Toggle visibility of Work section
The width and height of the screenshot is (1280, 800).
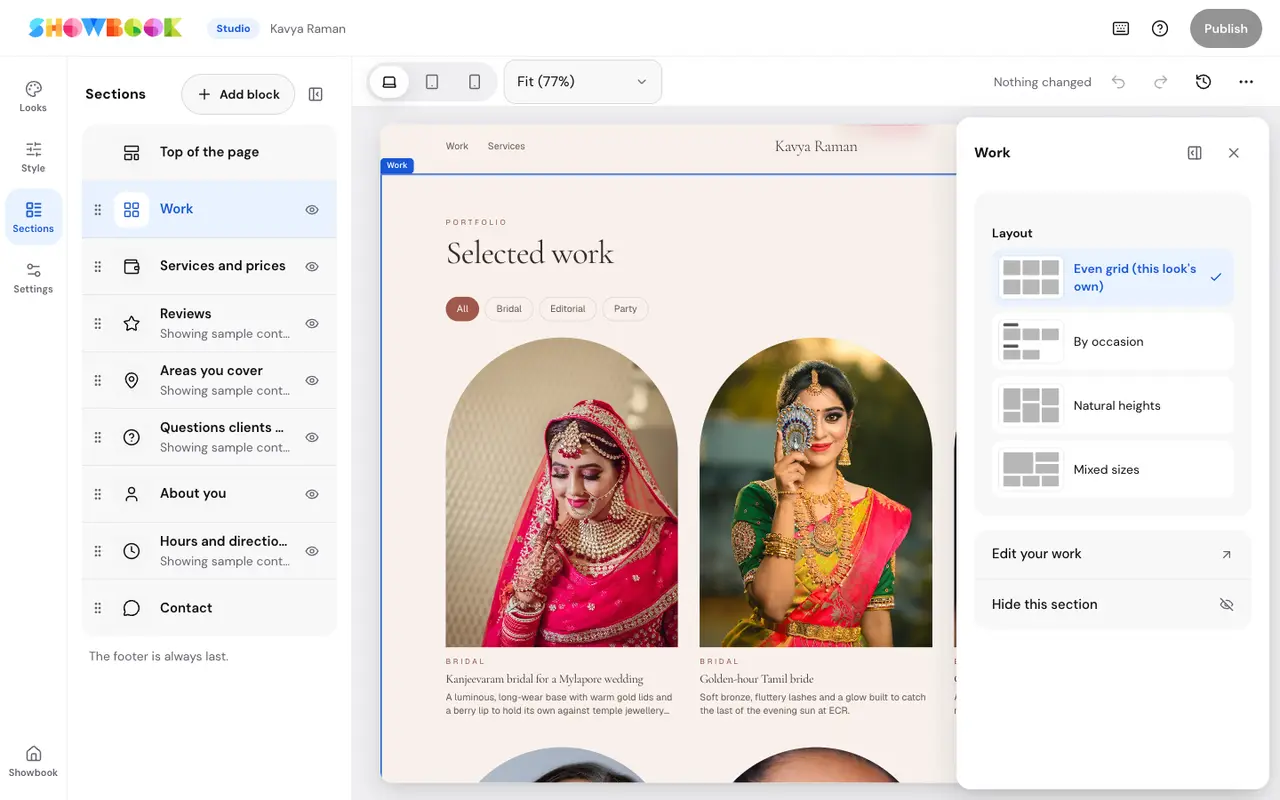(x=312, y=210)
